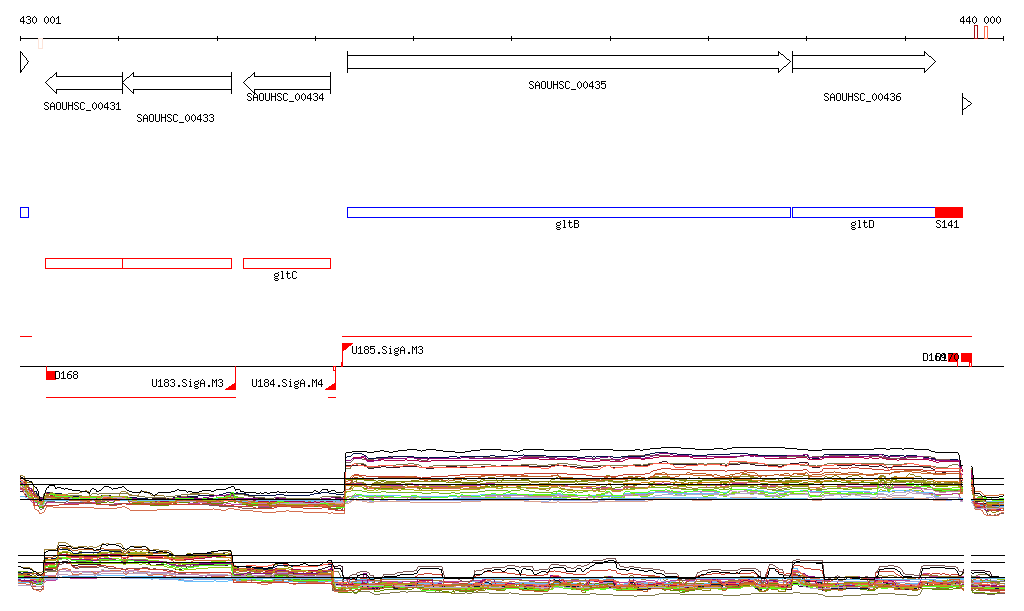
Task: Click the 'gltB' text label
Action: point(568,225)
